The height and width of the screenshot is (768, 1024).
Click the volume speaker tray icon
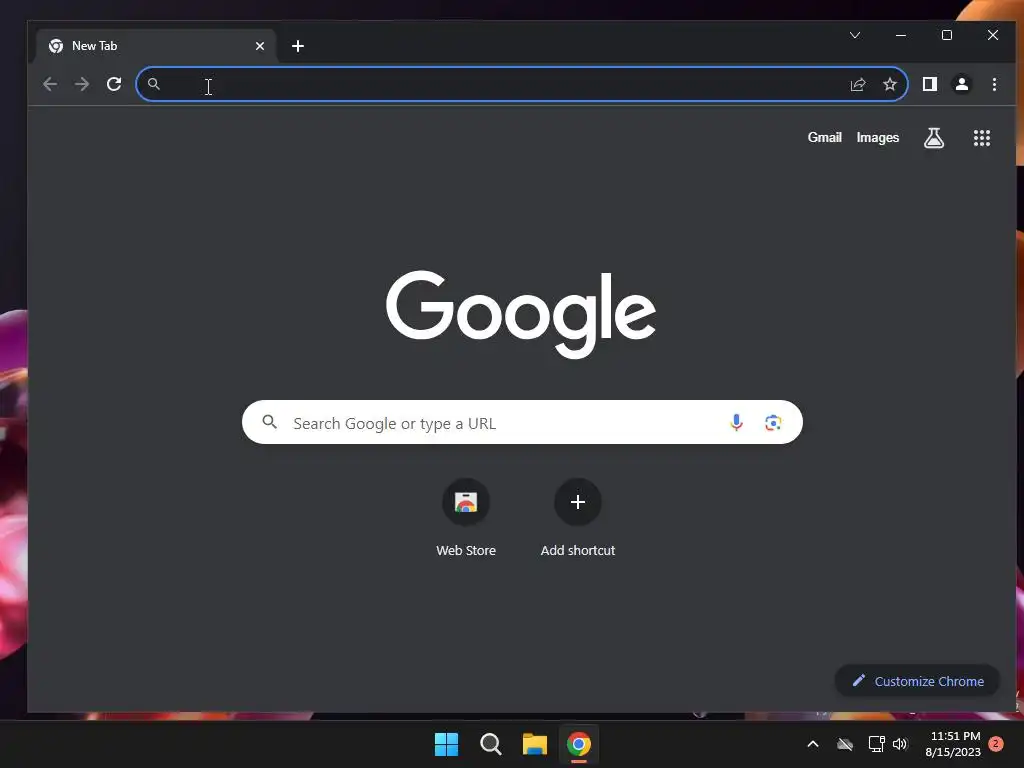[900, 744]
